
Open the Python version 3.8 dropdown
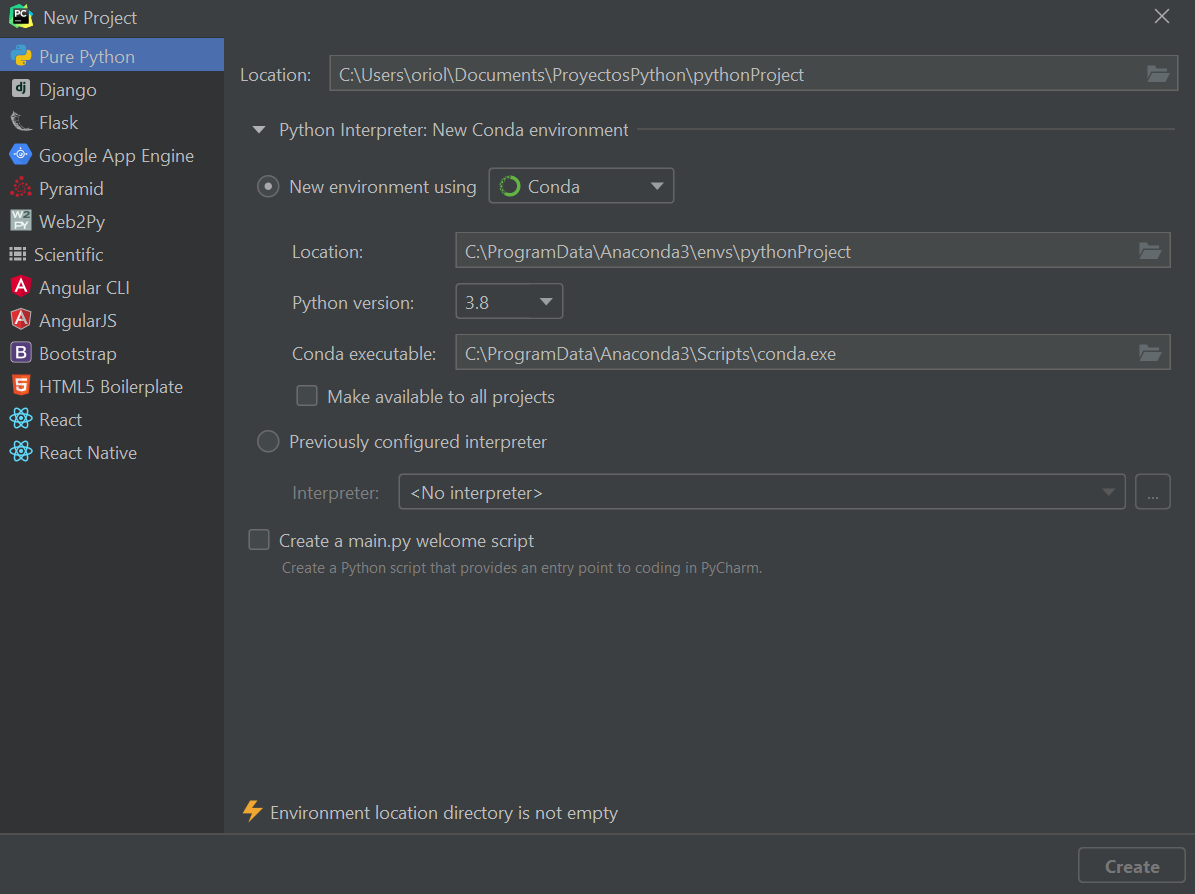tap(509, 302)
